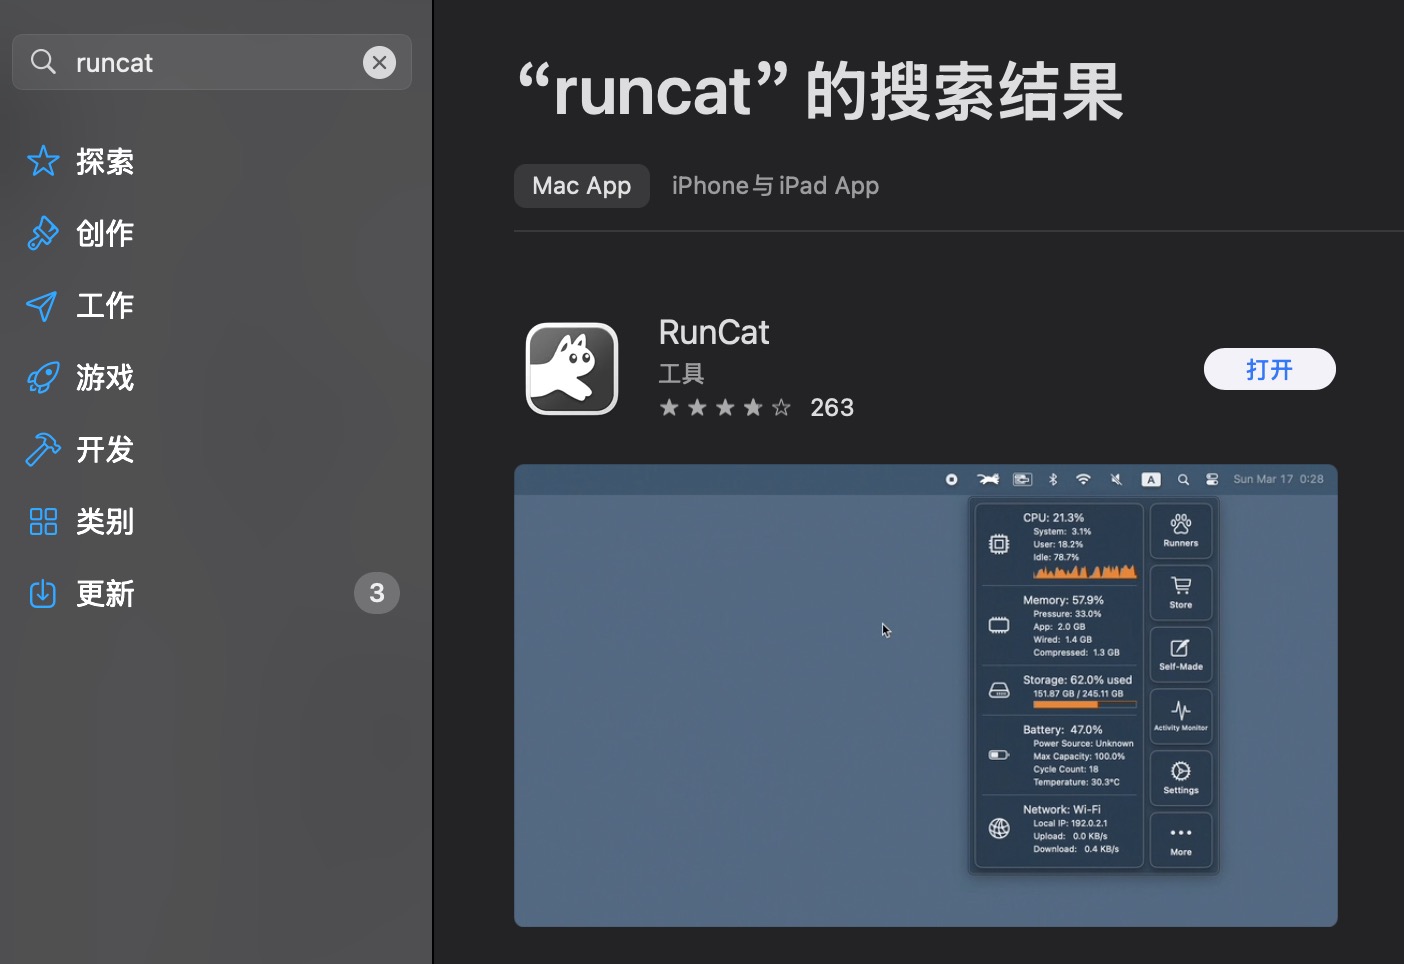The width and height of the screenshot is (1404, 964).
Task: Open the 开发 sidebar section
Action: (x=105, y=449)
